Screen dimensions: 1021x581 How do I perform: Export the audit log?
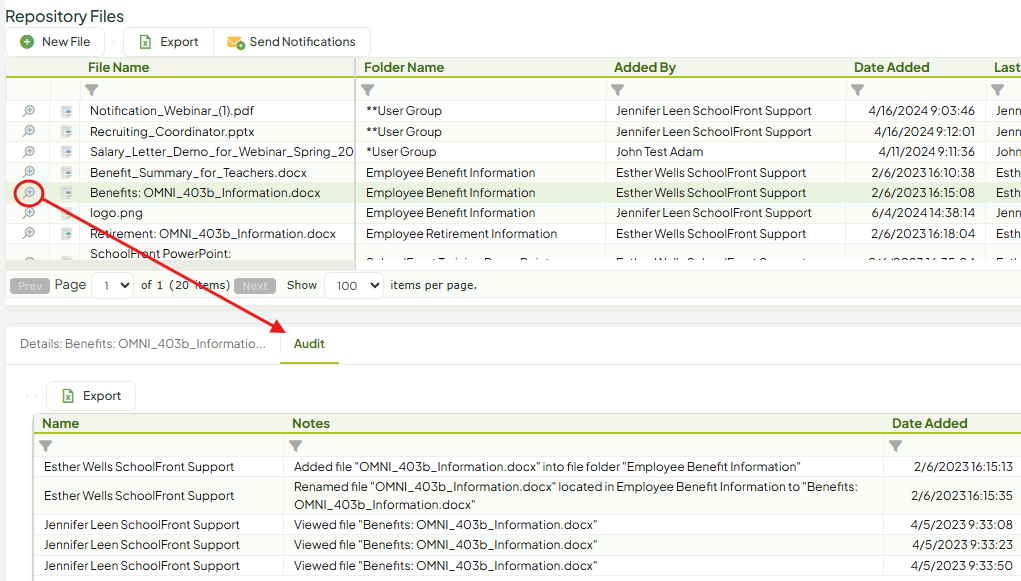[91, 396]
